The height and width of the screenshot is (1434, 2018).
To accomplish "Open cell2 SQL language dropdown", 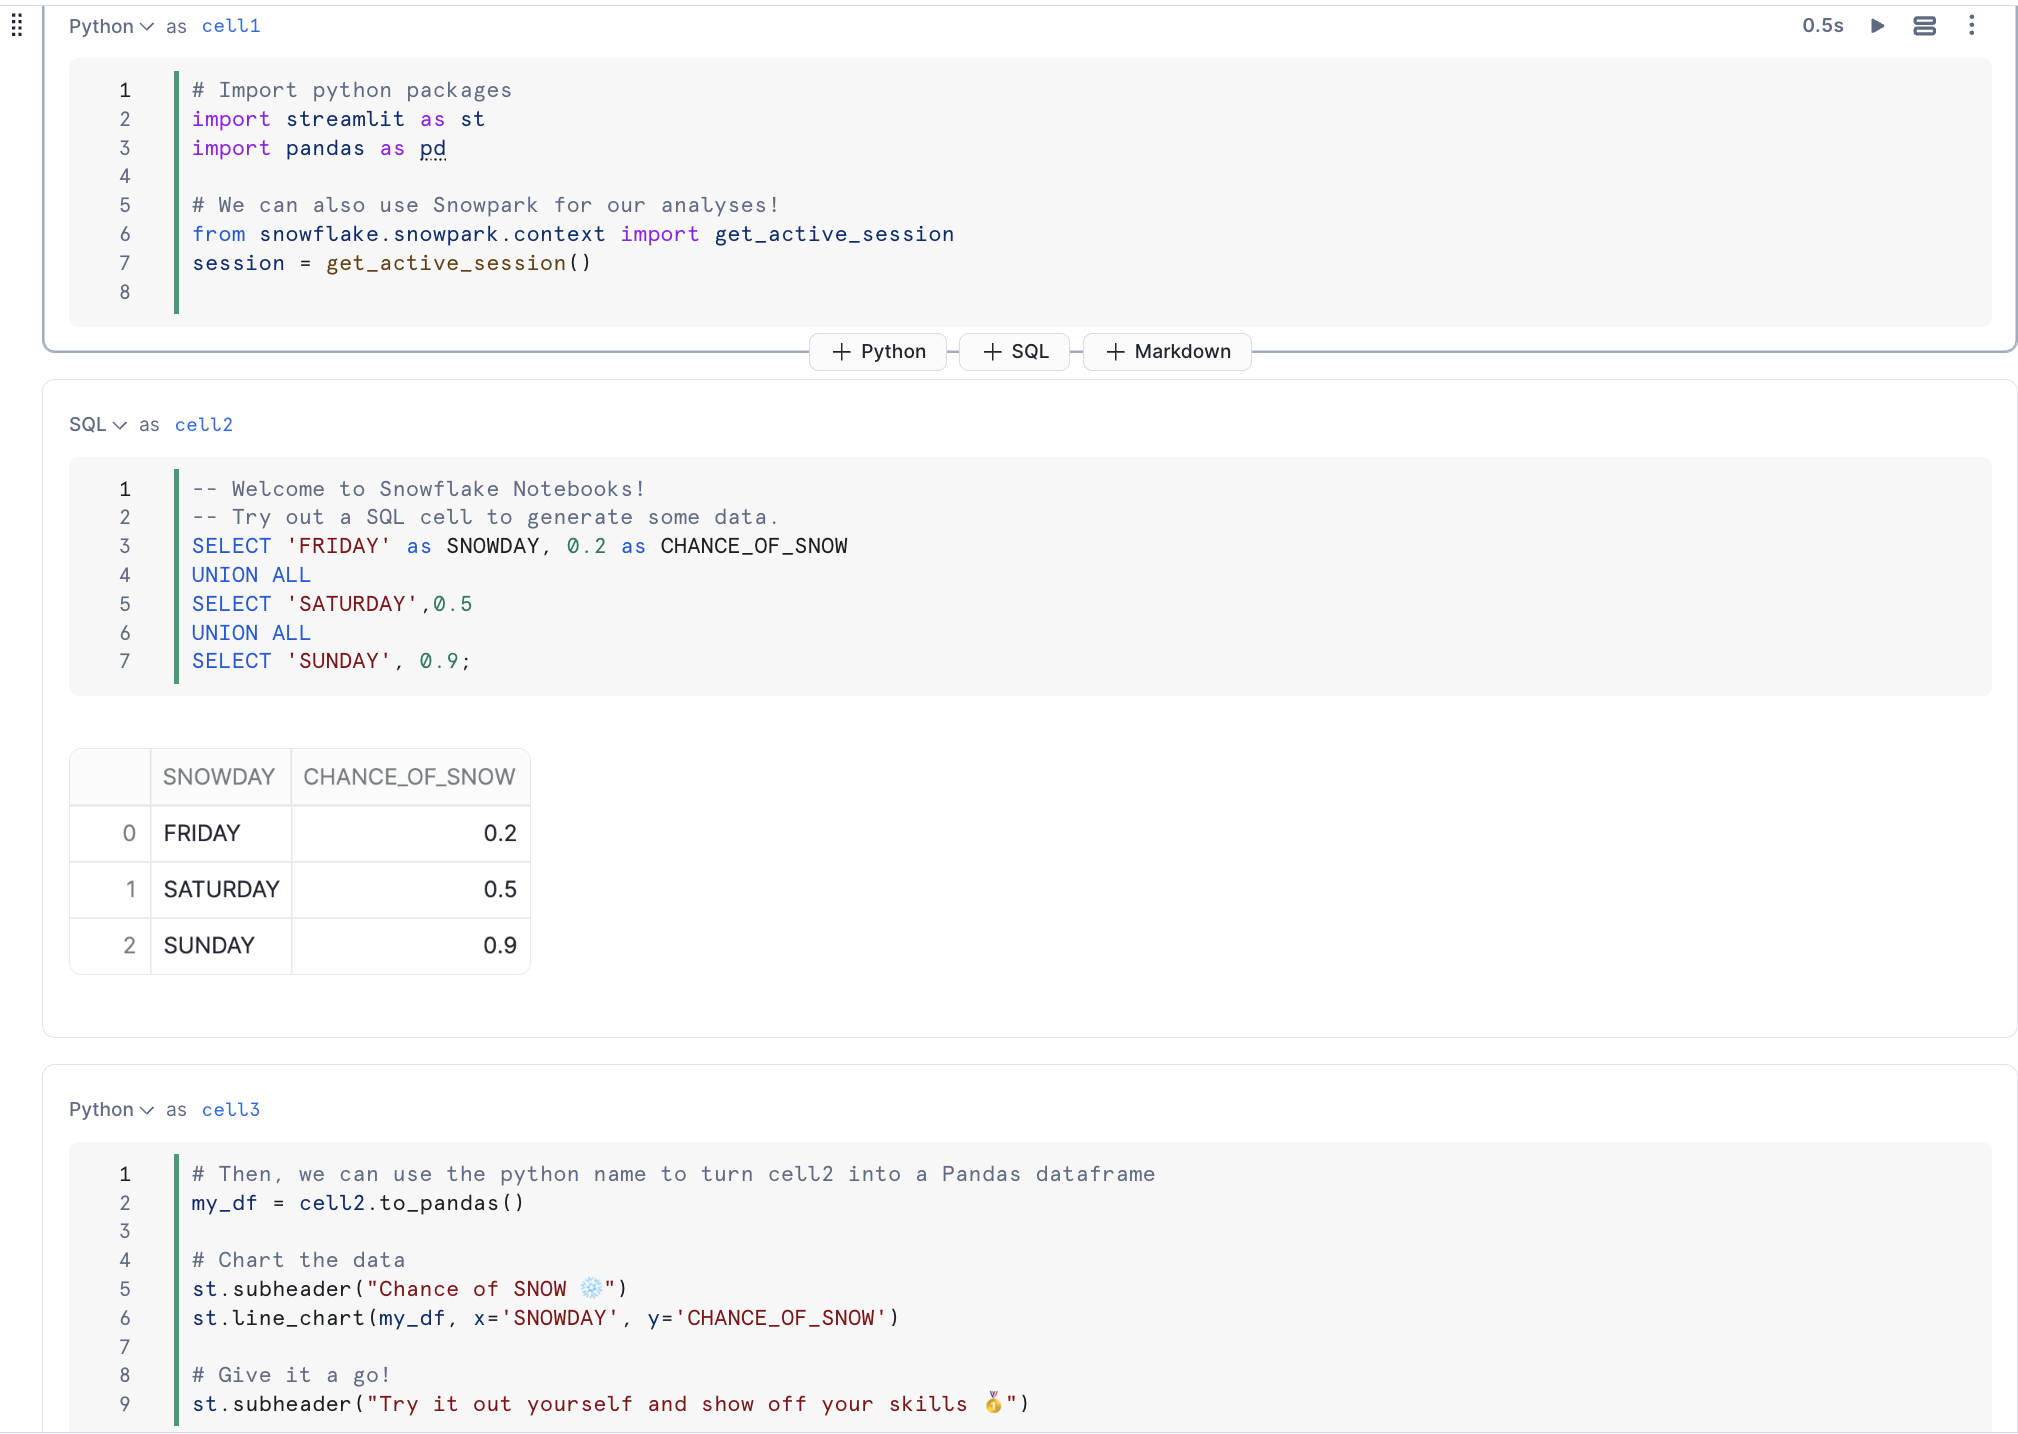I will click(97, 425).
